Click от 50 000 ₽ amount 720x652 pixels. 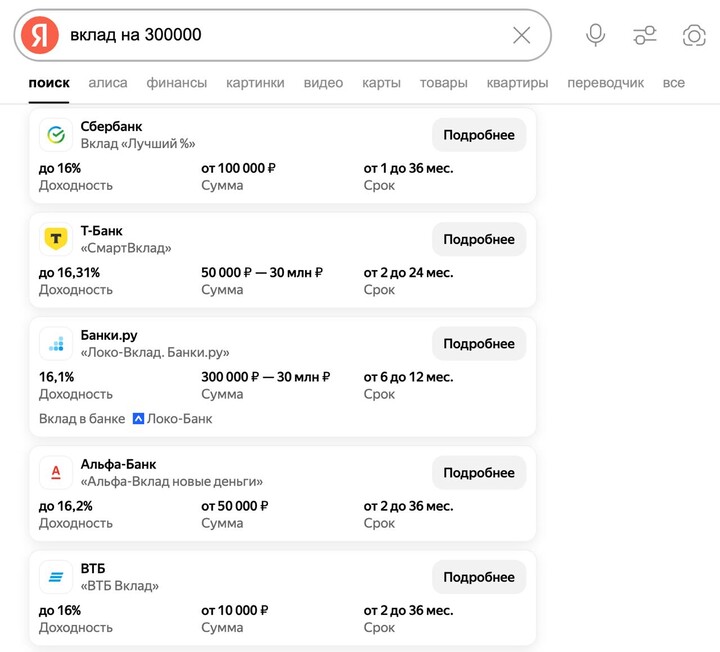235,506
